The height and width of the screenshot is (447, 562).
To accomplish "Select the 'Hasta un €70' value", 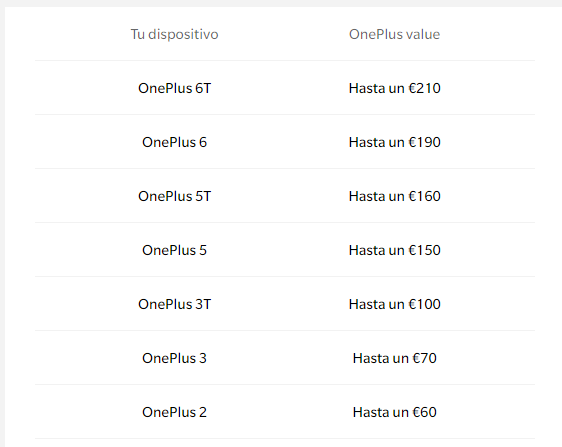I will tap(395, 358).
